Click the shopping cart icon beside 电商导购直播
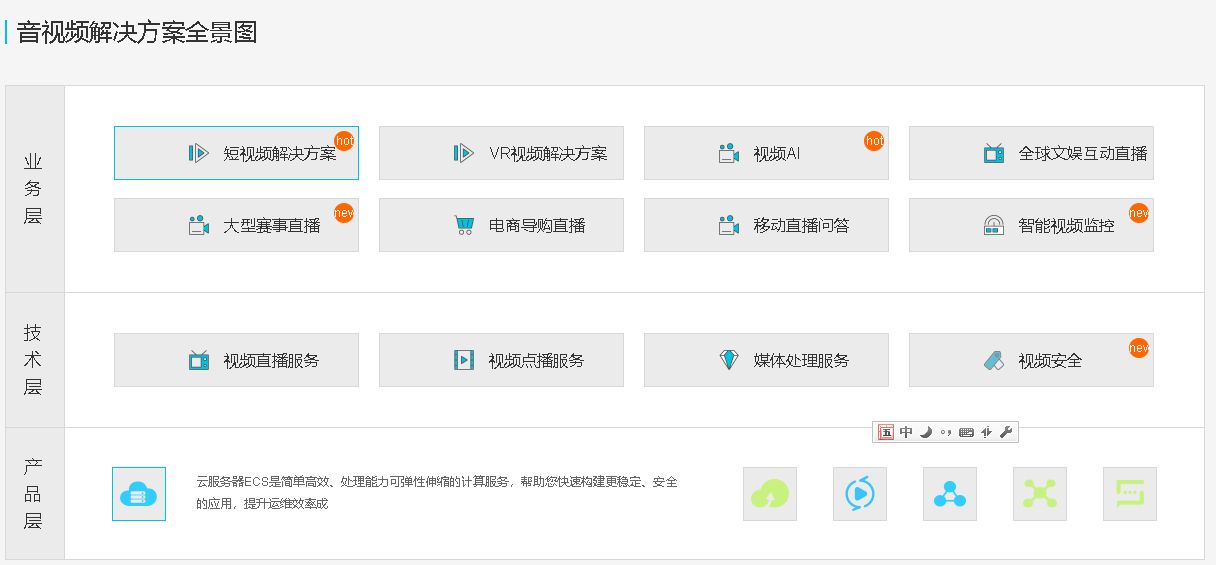Image resolution: width=1216 pixels, height=565 pixels. pos(464,226)
